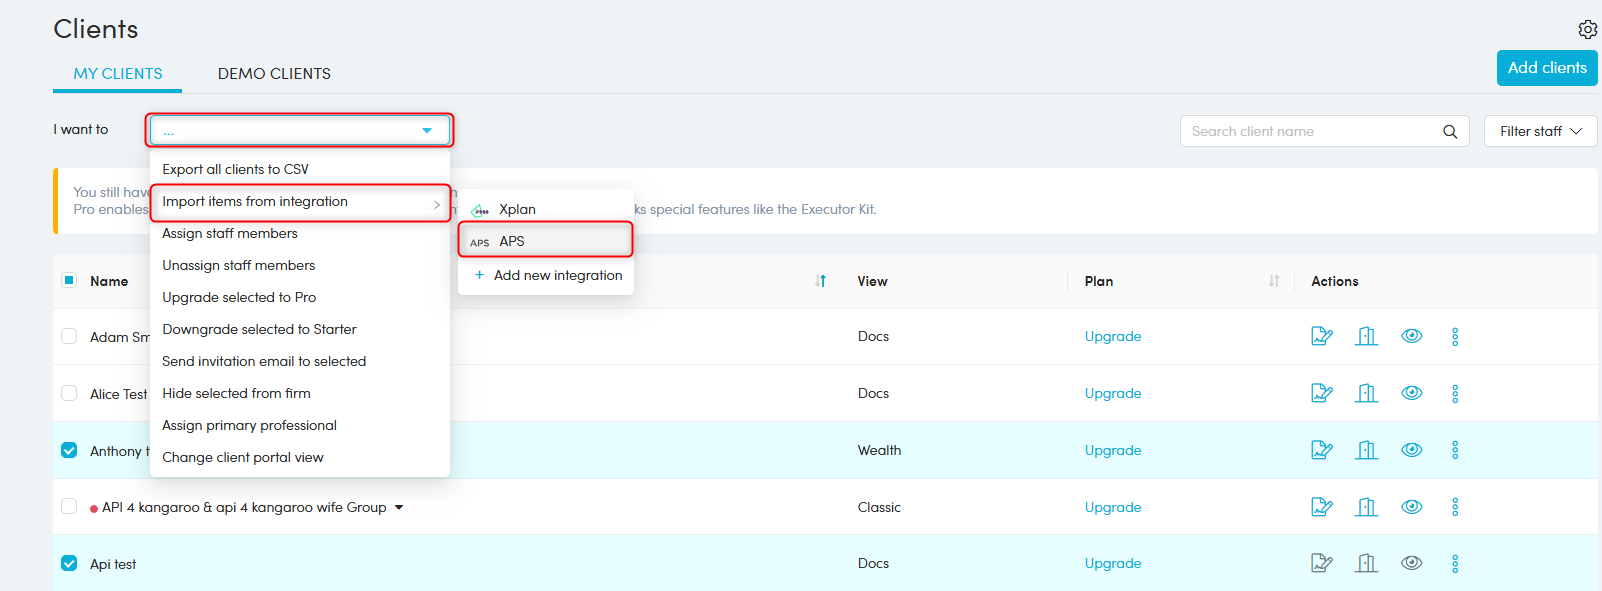
Task: Open building icon in Alice Test row
Action: [x=1366, y=393]
